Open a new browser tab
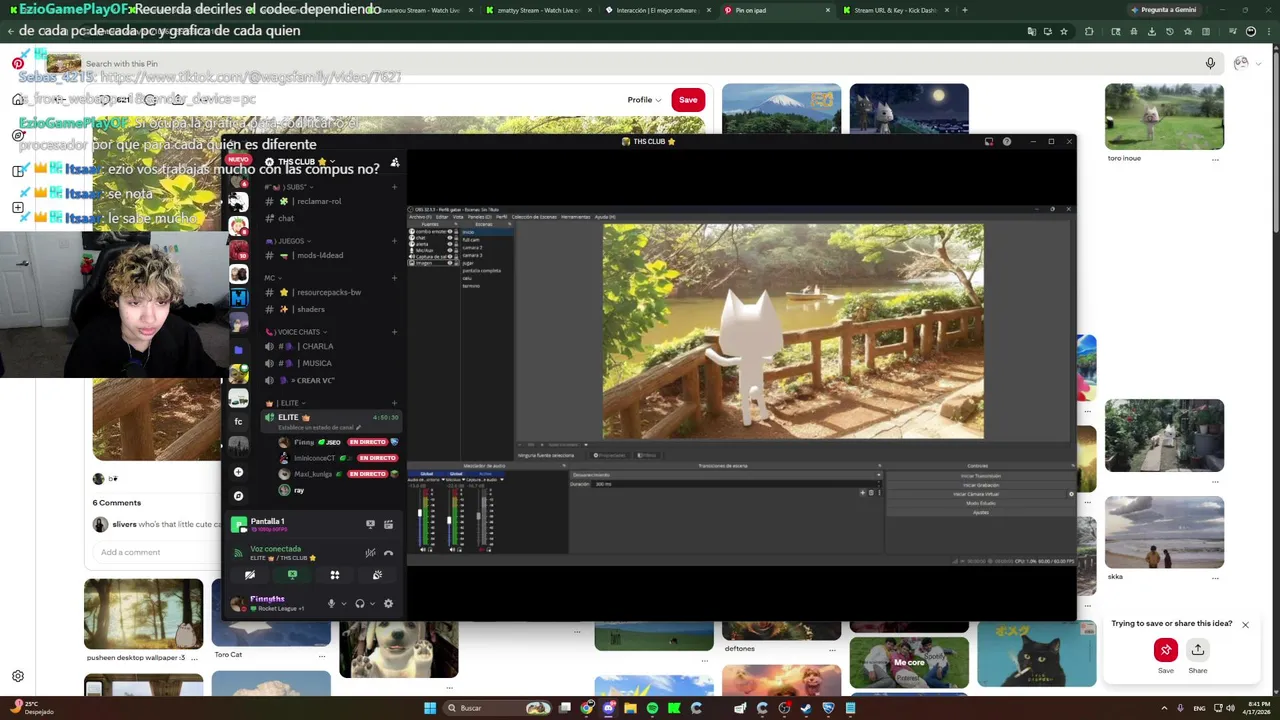The height and width of the screenshot is (720, 1280). (x=964, y=10)
